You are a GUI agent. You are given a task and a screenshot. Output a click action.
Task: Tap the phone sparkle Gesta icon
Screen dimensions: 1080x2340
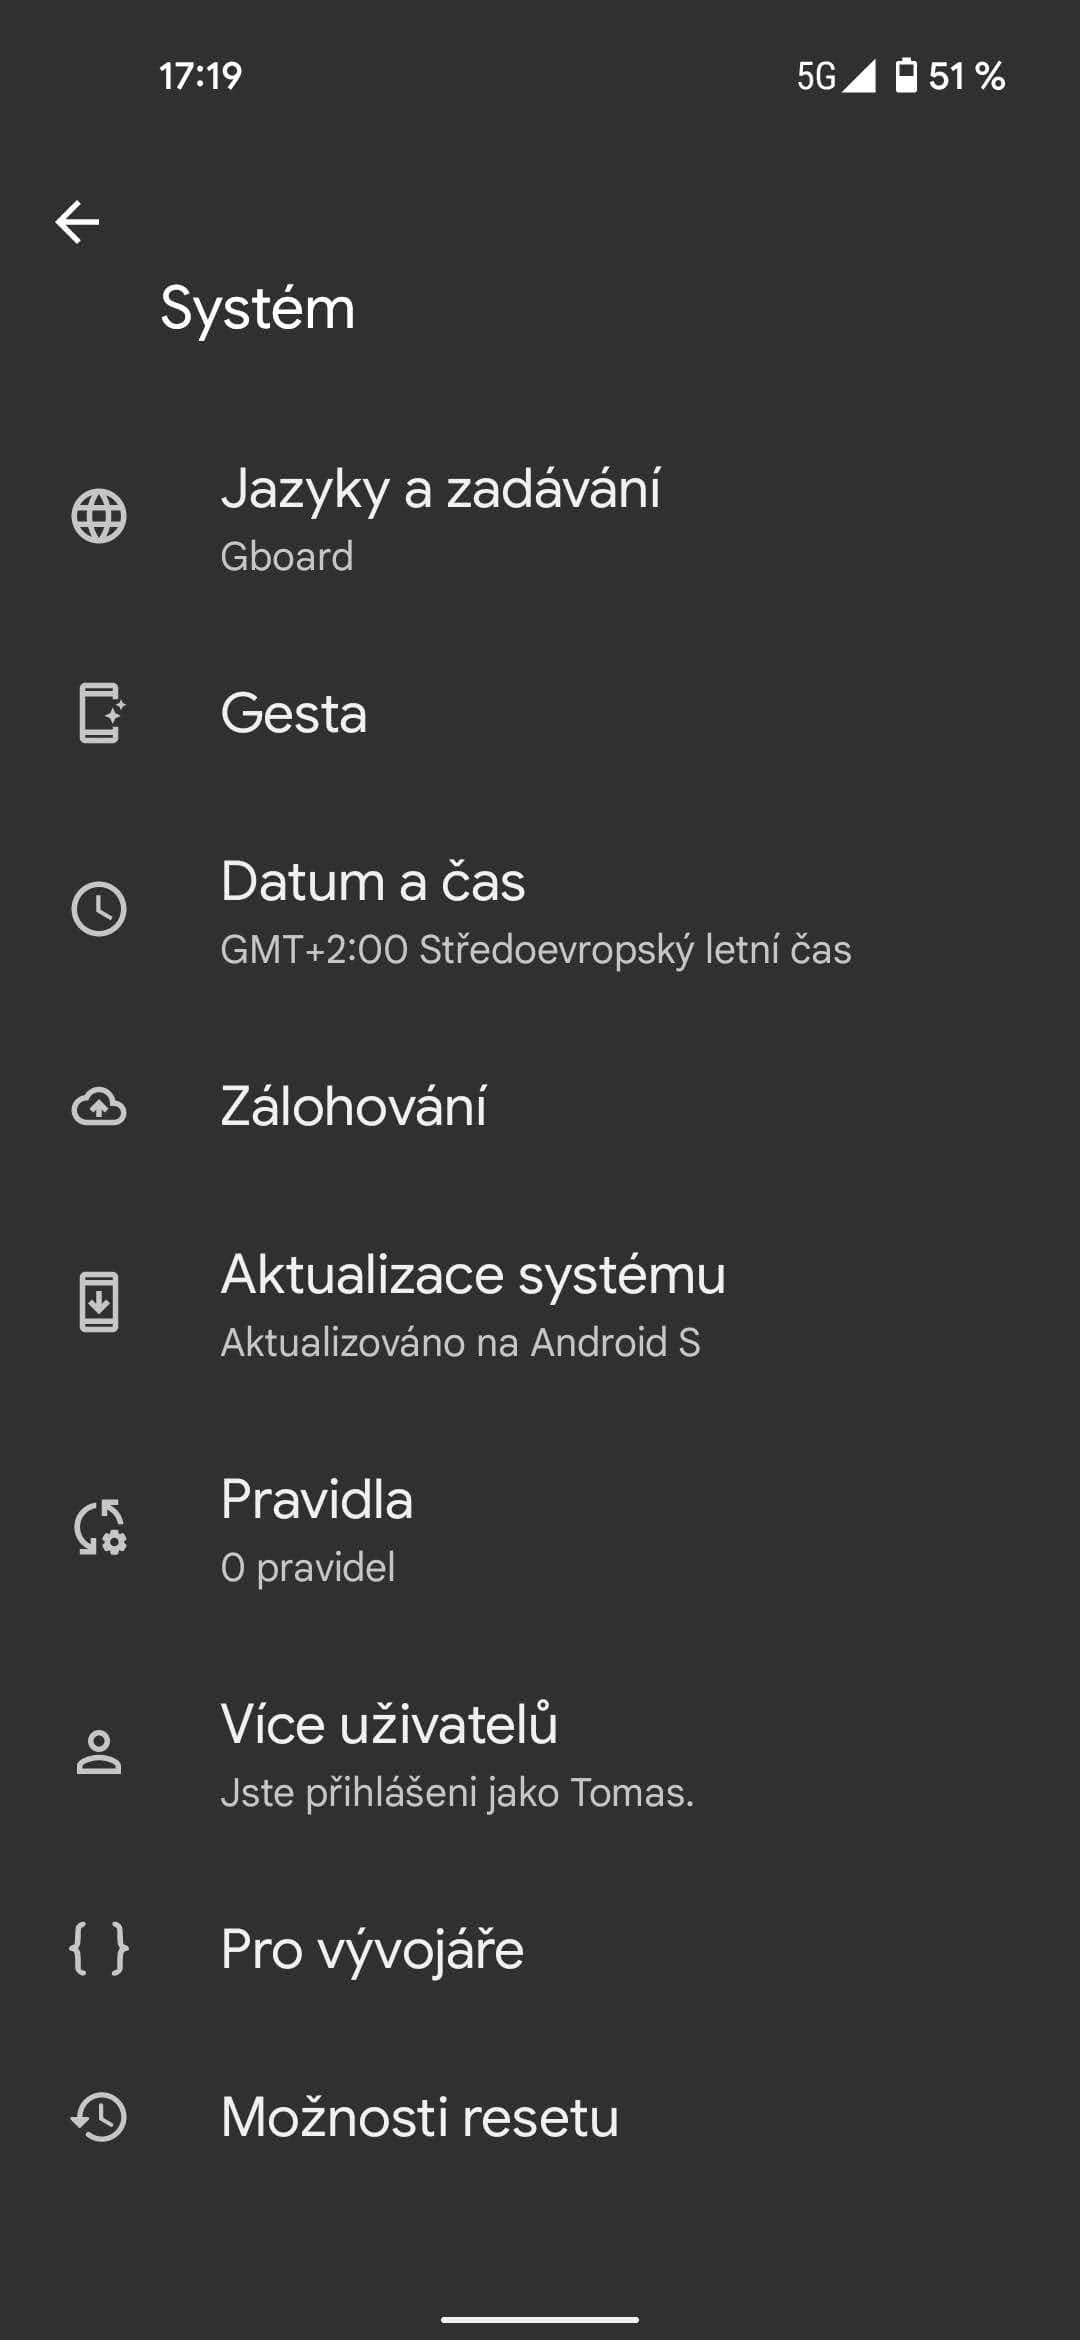[x=99, y=713]
